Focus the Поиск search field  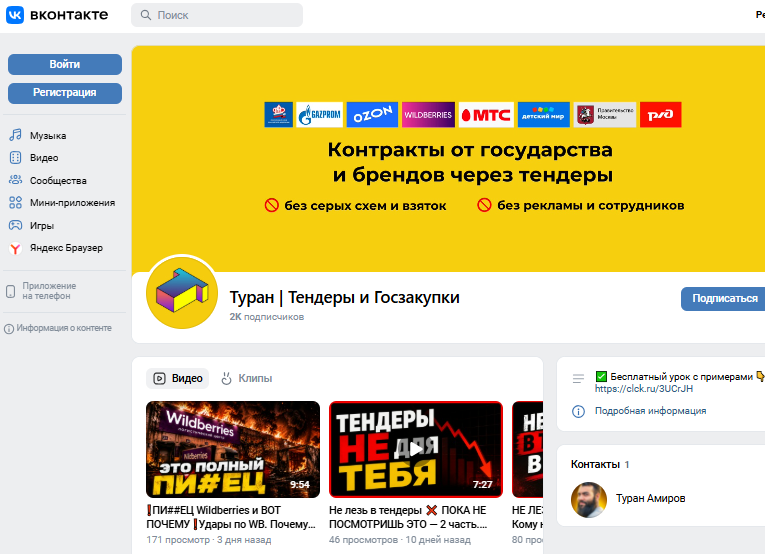(x=217, y=15)
